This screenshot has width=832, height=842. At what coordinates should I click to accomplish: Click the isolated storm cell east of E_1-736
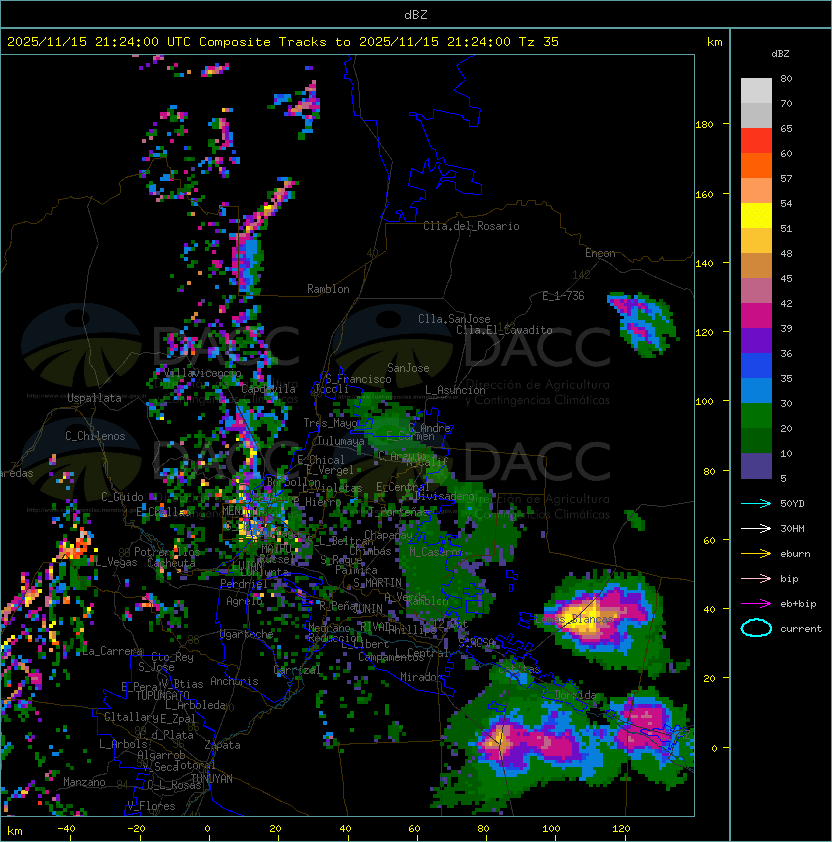(642, 324)
